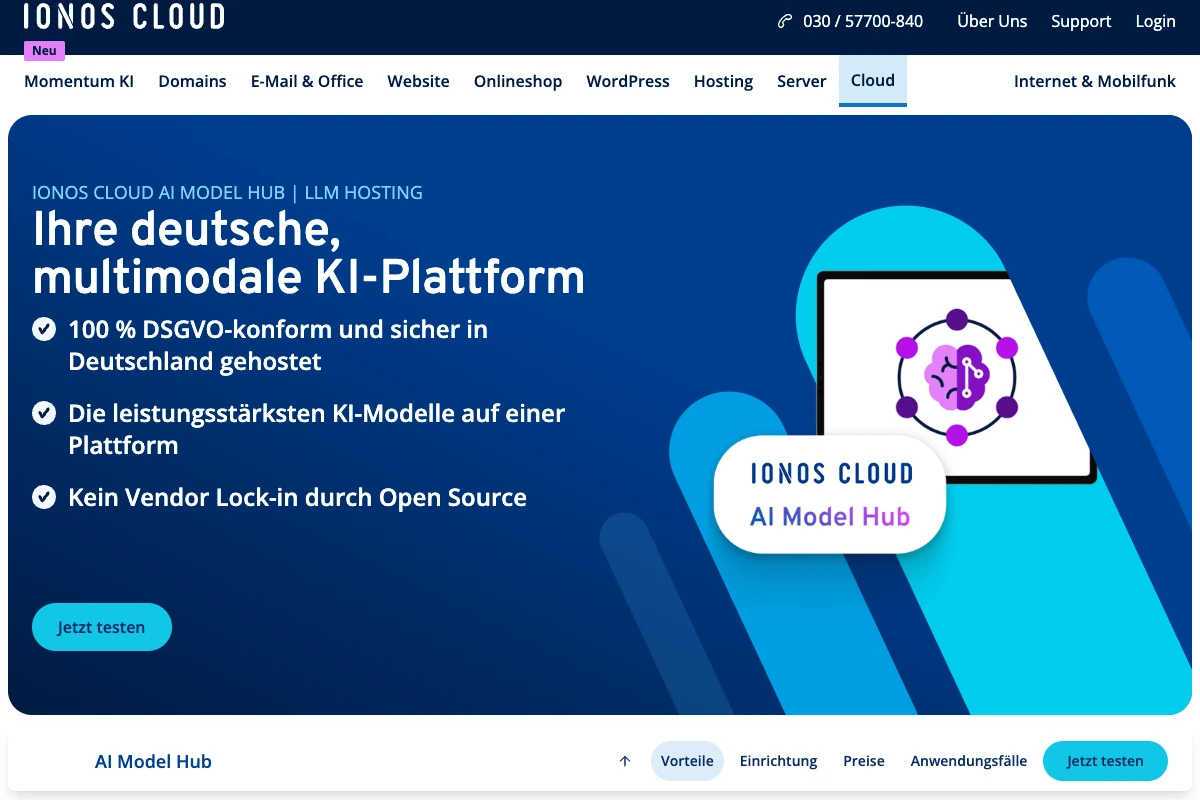This screenshot has width=1200, height=800.
Task: Open the Über Uns page
Action: pyautogui.click(x=992, y=21)
